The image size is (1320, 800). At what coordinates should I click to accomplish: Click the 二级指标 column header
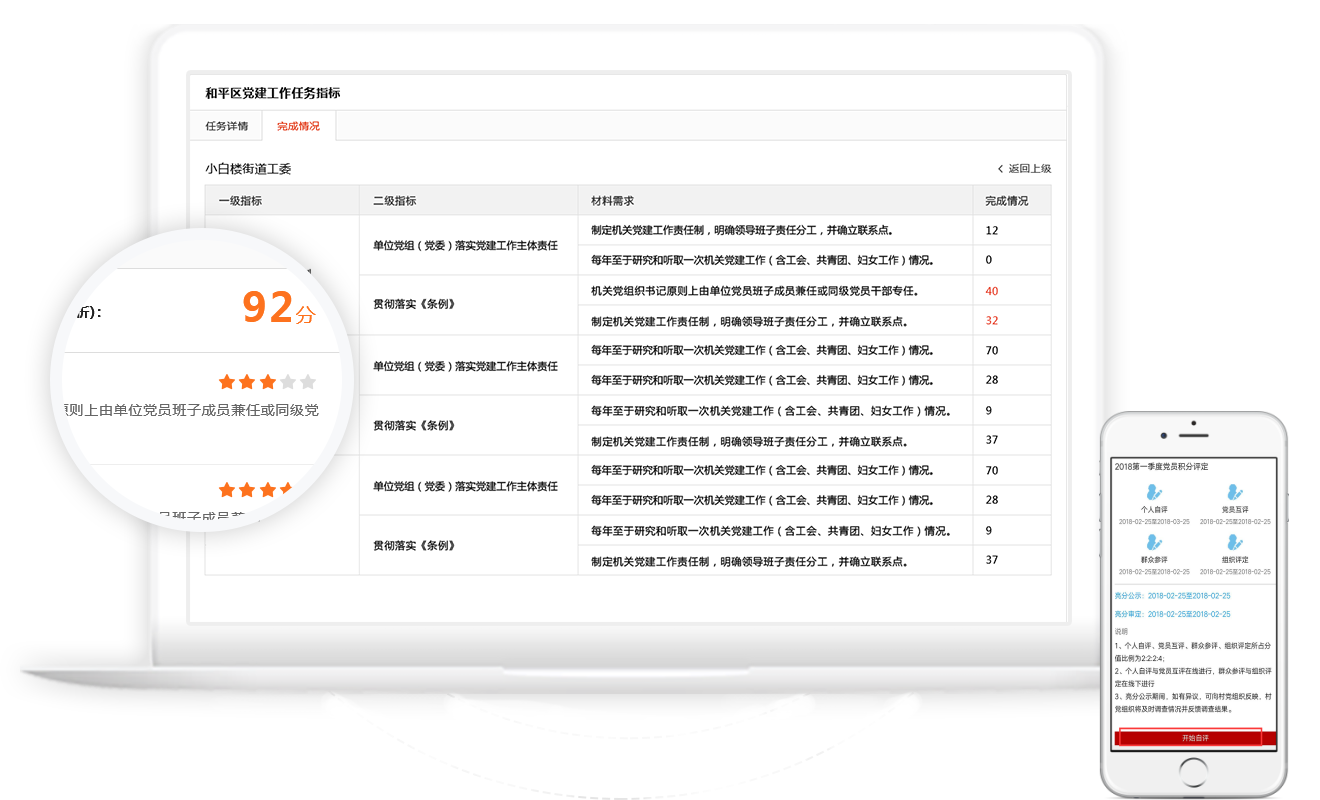pyautogui.click(x=394, y=201)
